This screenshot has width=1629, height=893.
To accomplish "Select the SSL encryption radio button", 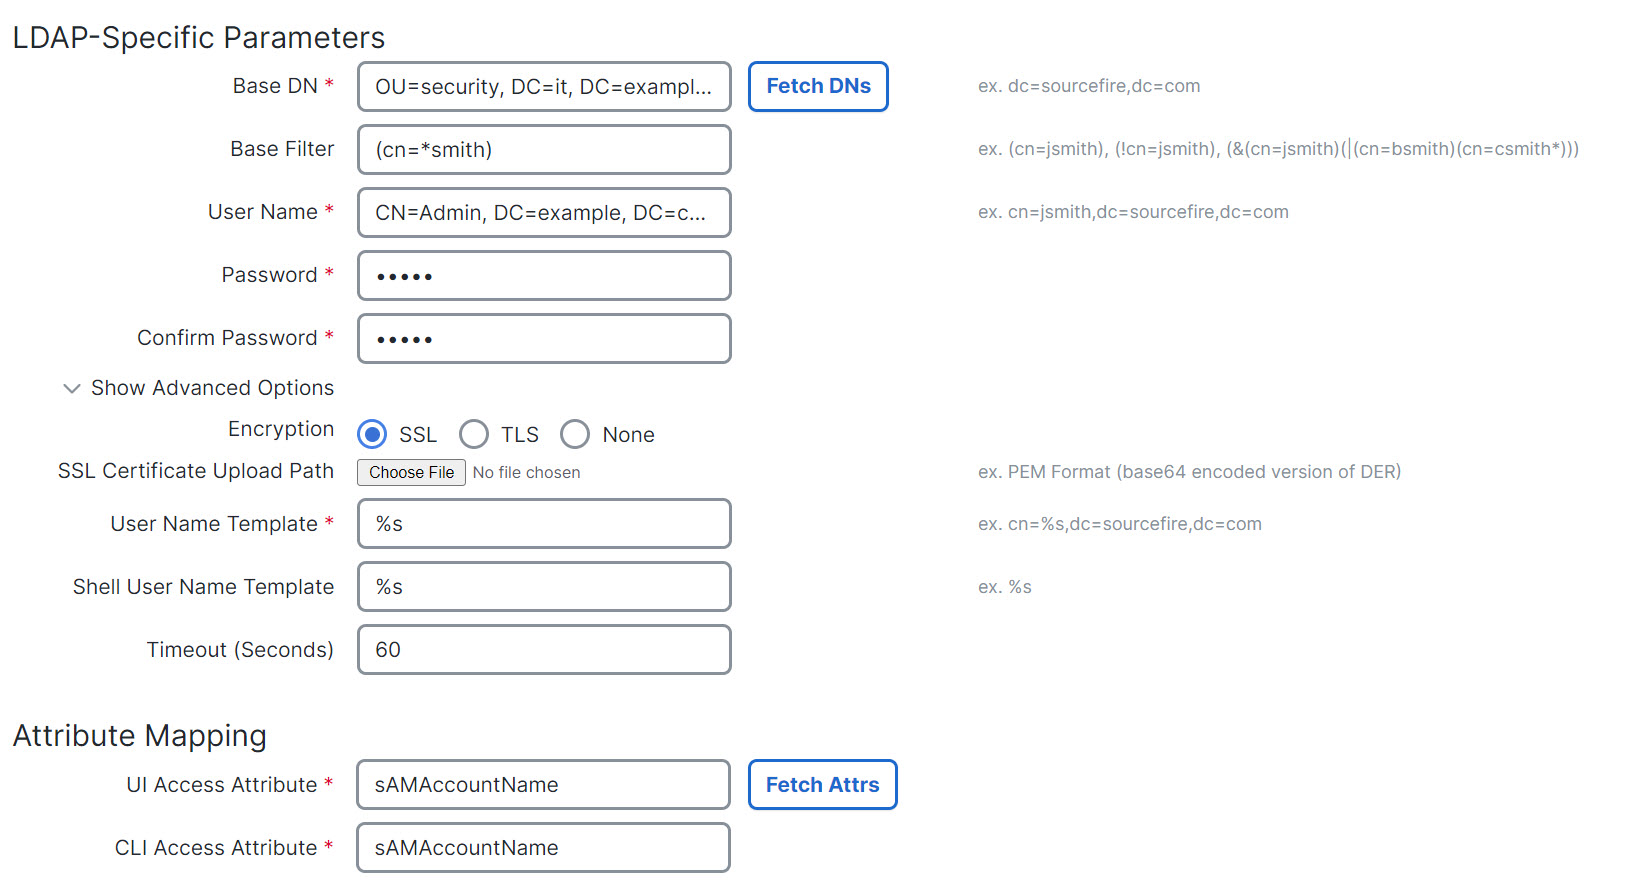I will click(x=373, y=434).
